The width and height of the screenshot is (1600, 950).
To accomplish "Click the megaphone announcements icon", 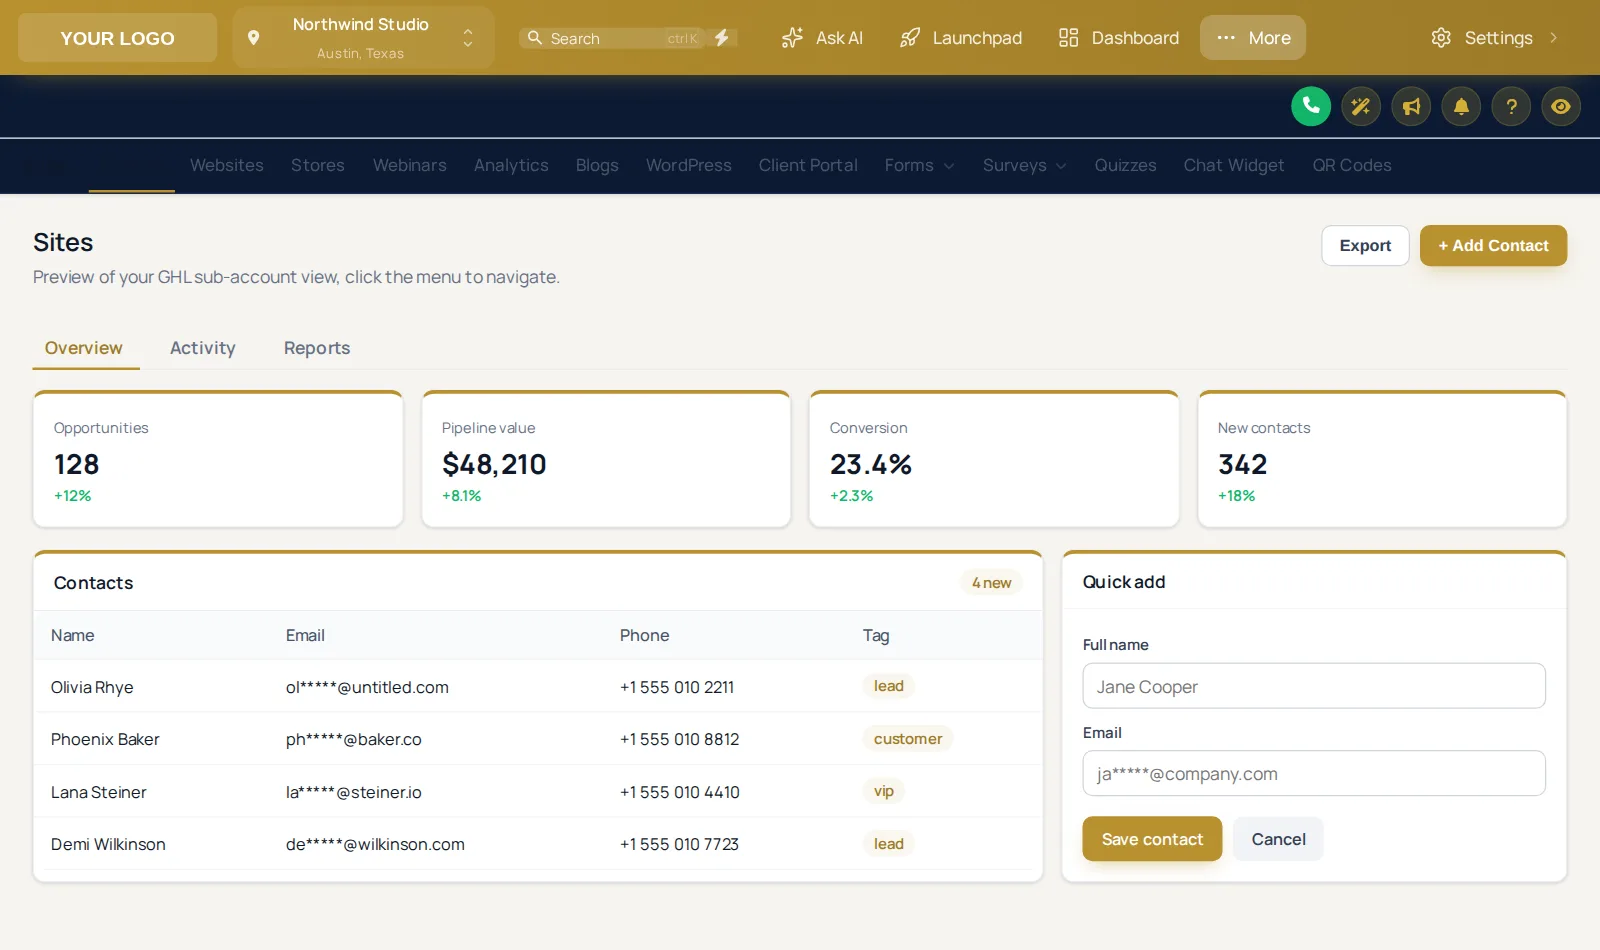I will click(x=1411, y=106).
